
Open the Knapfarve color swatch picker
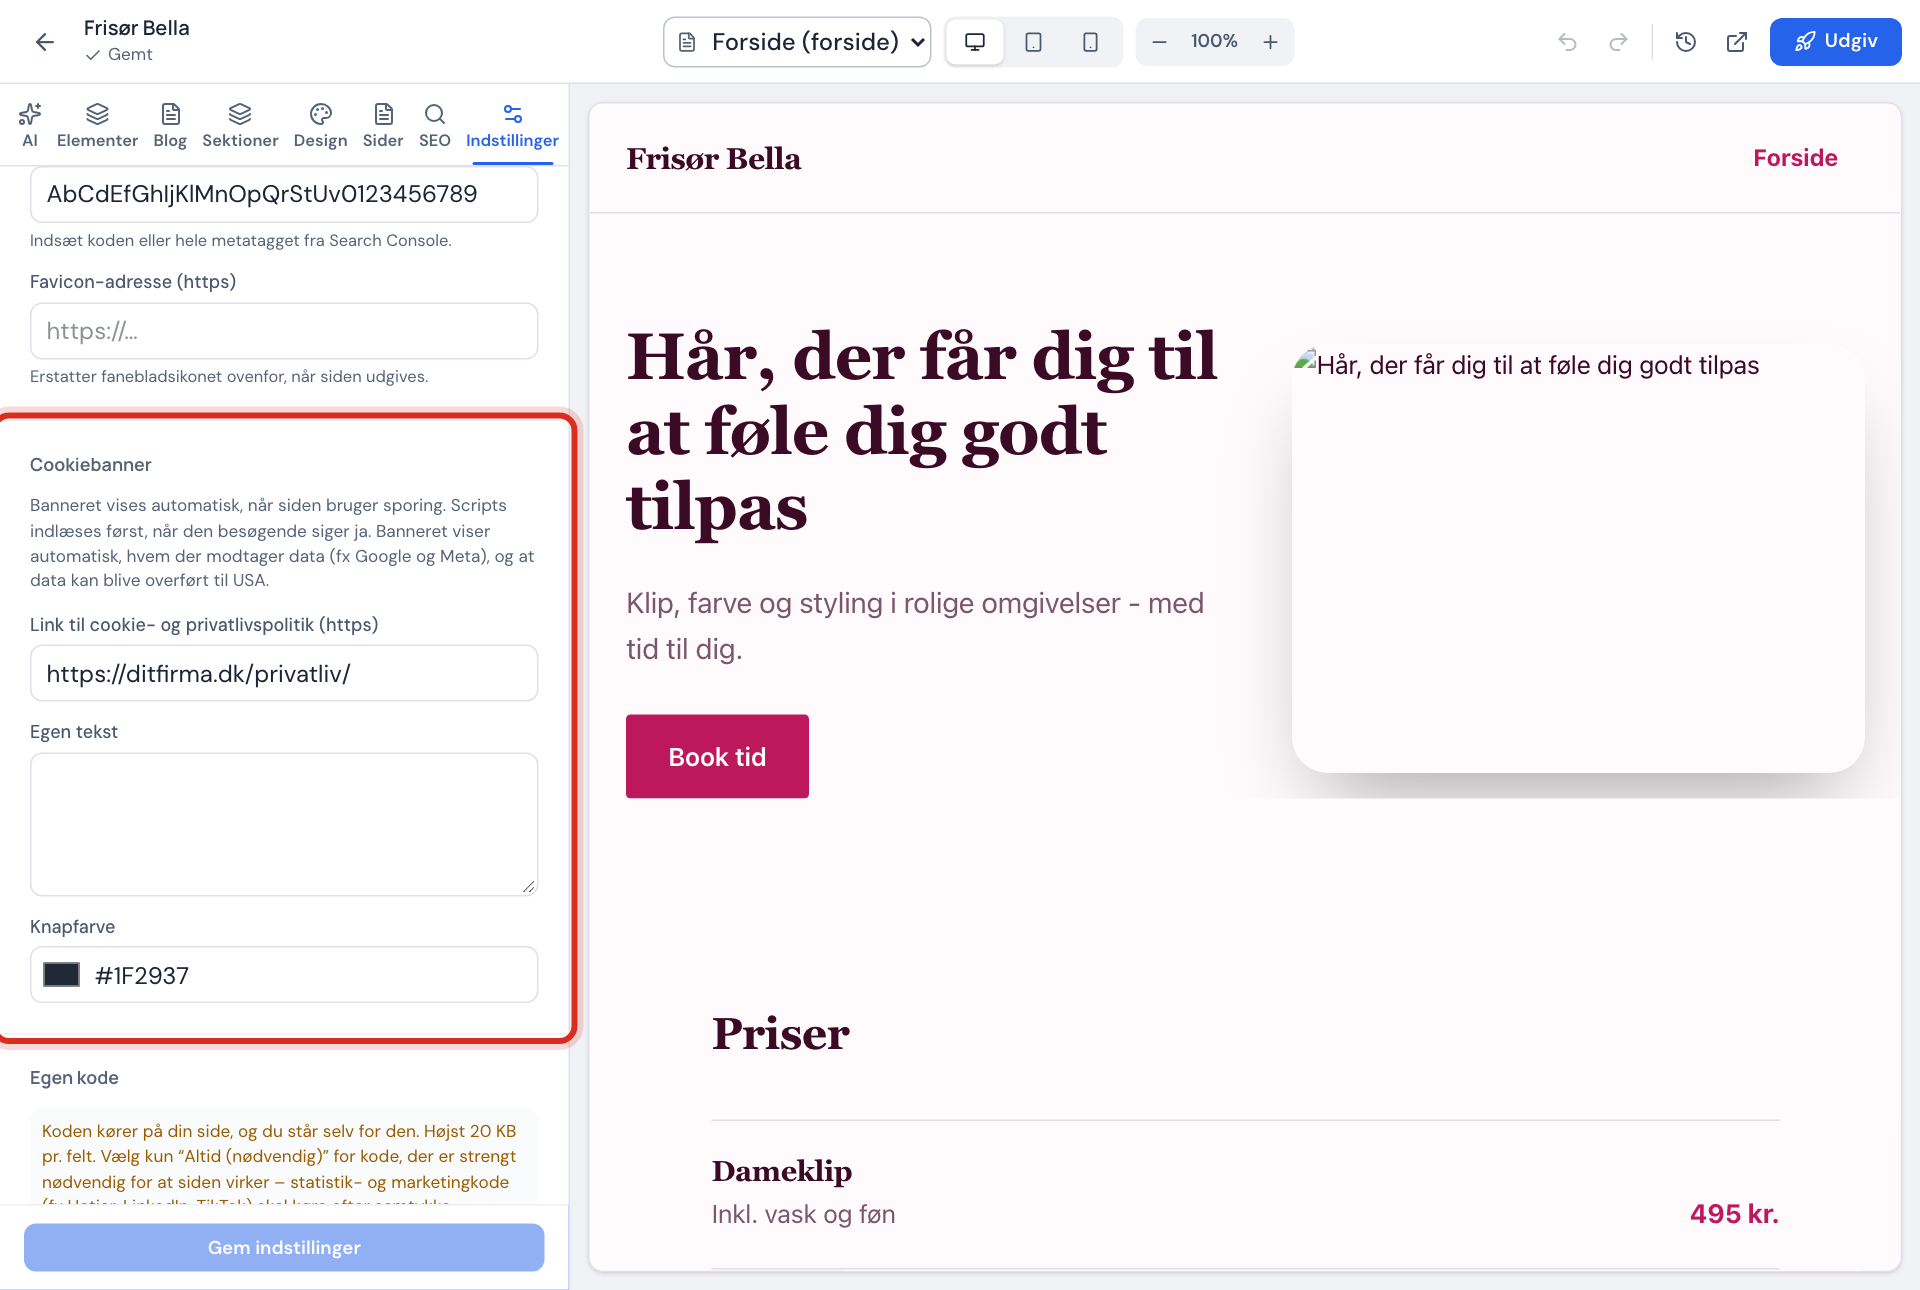pos(62,975)
